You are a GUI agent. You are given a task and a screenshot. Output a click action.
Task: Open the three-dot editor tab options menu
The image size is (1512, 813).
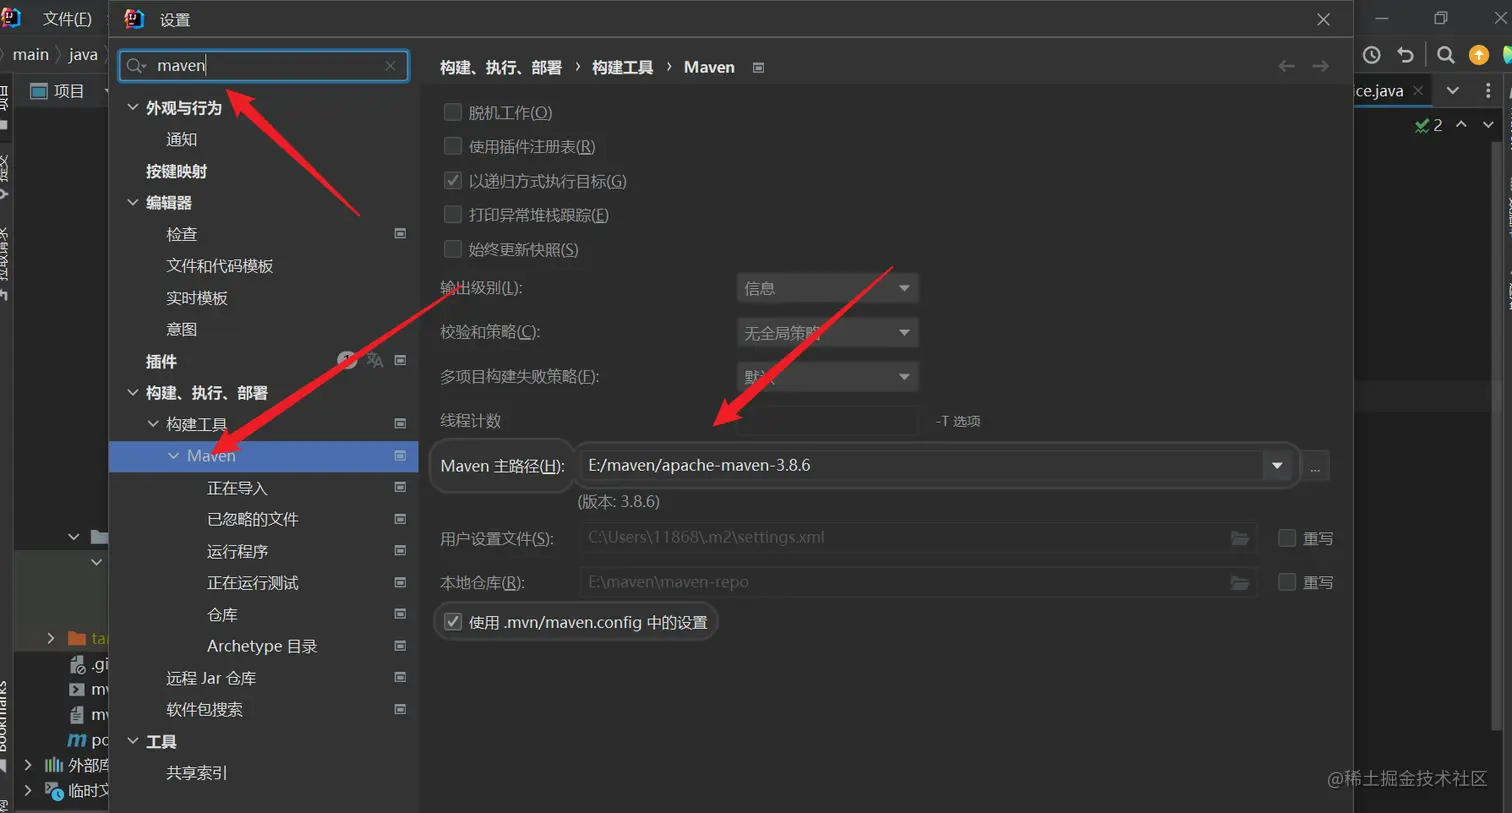(x=1488, y=90)
